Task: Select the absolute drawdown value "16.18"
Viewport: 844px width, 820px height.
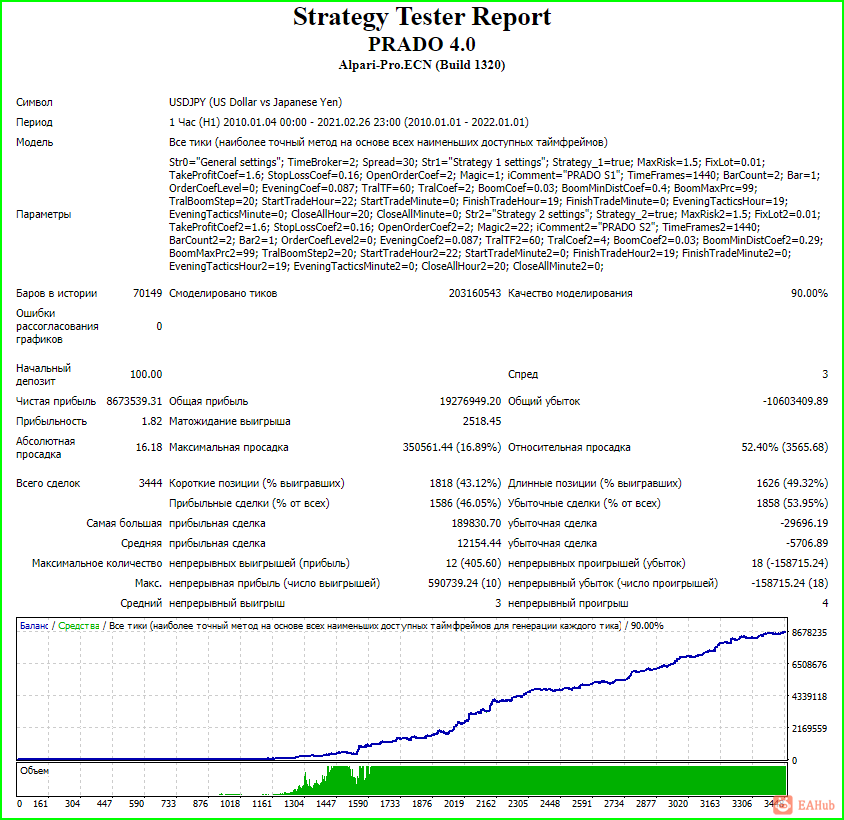Action: [149, 447]
